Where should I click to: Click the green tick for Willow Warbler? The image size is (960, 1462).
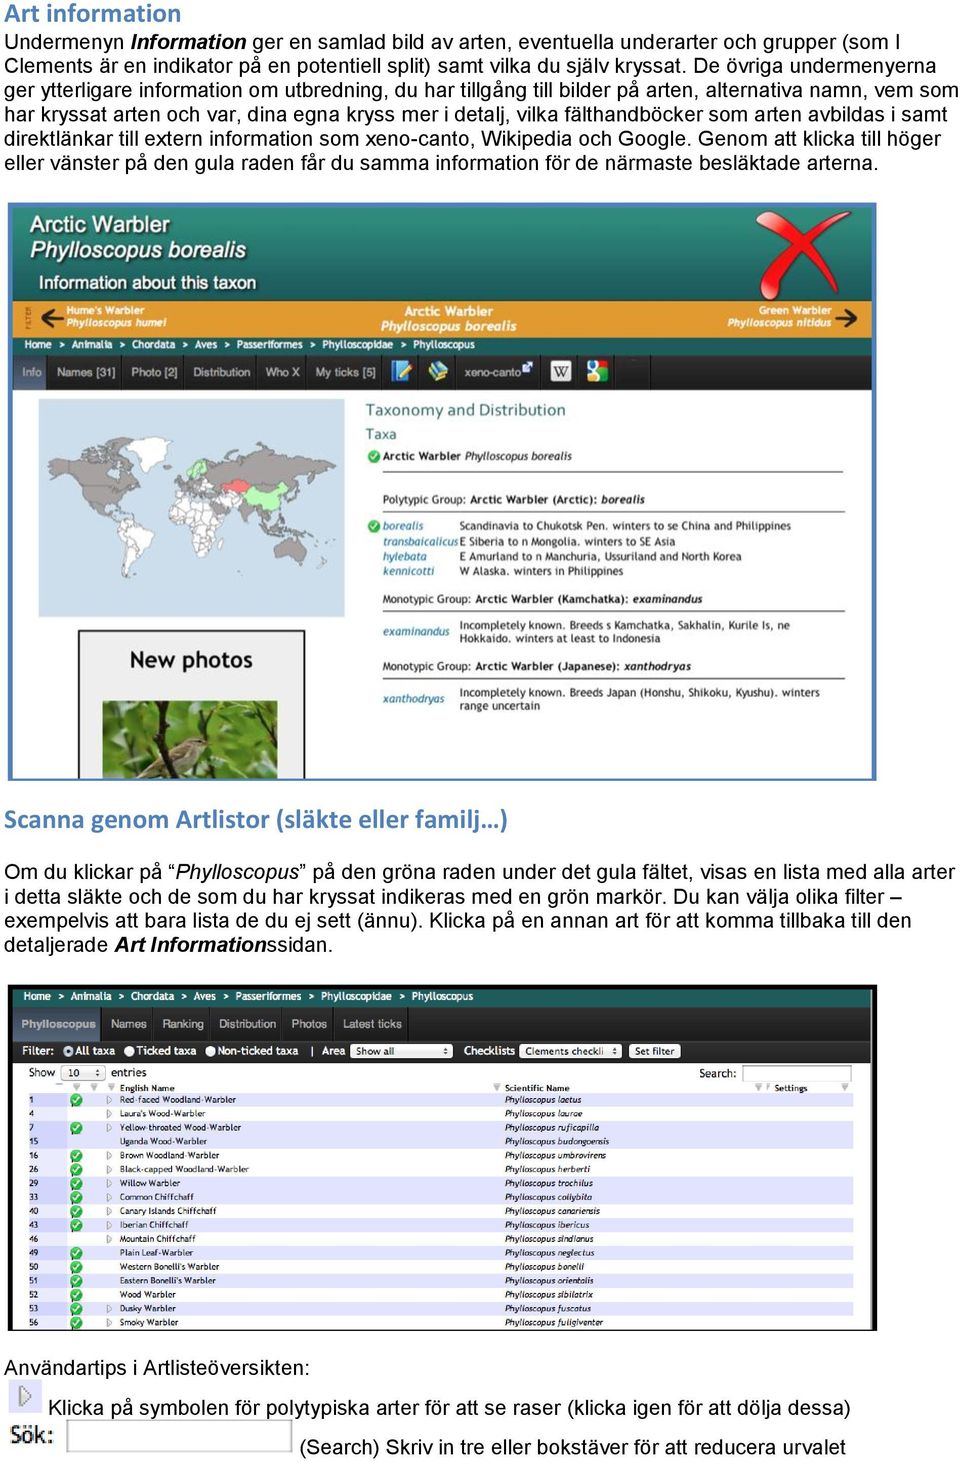pyautogui.click(x=76, y=1183)
